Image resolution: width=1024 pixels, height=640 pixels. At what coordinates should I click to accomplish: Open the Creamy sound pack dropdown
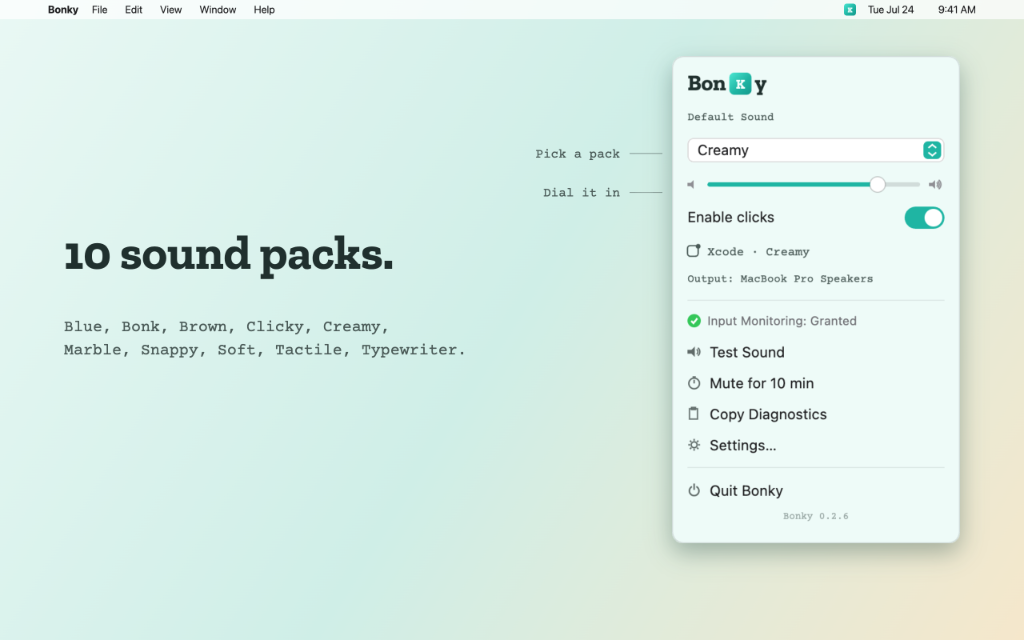tap(816, 150)
